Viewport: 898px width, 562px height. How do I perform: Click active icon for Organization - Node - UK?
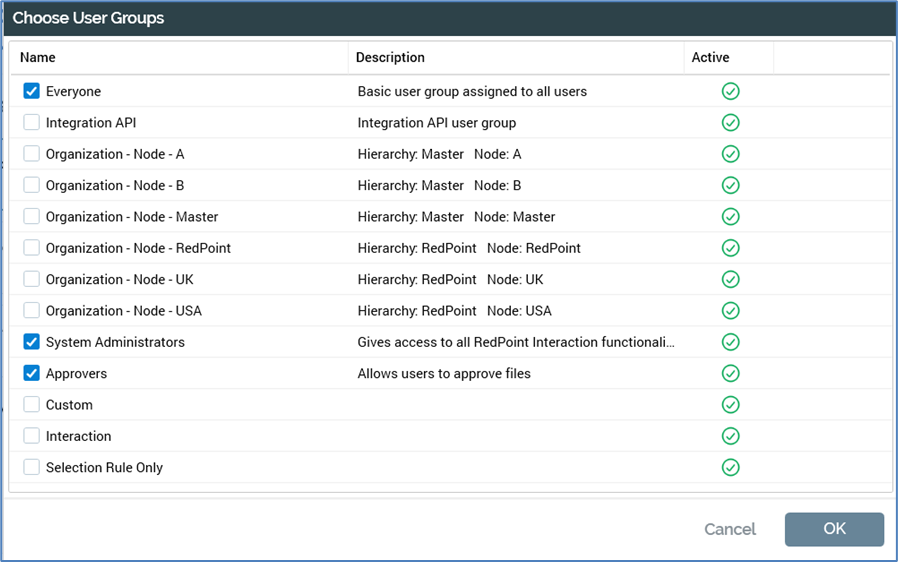[x=730, y=279]
